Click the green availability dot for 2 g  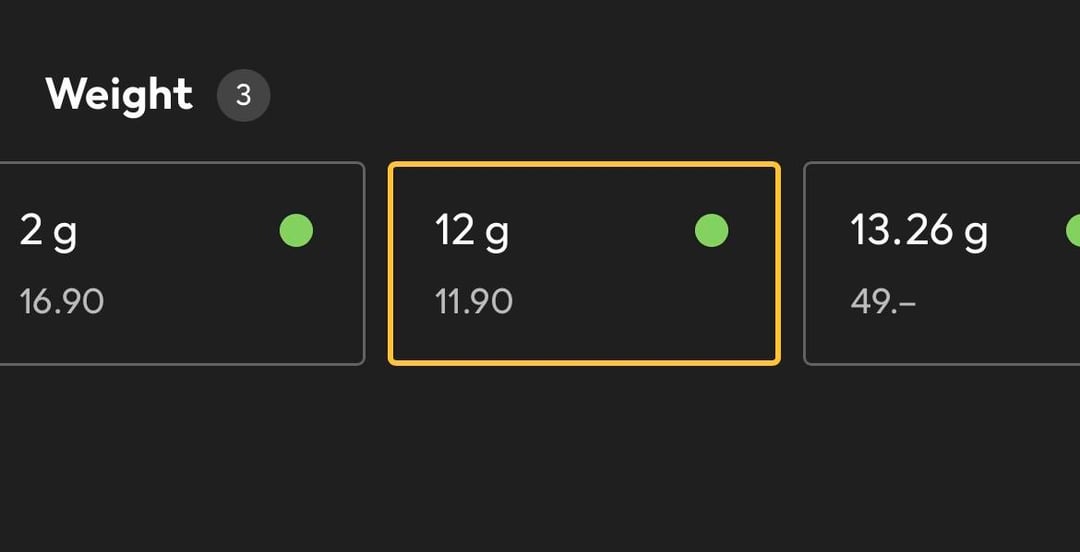(296, 231)
